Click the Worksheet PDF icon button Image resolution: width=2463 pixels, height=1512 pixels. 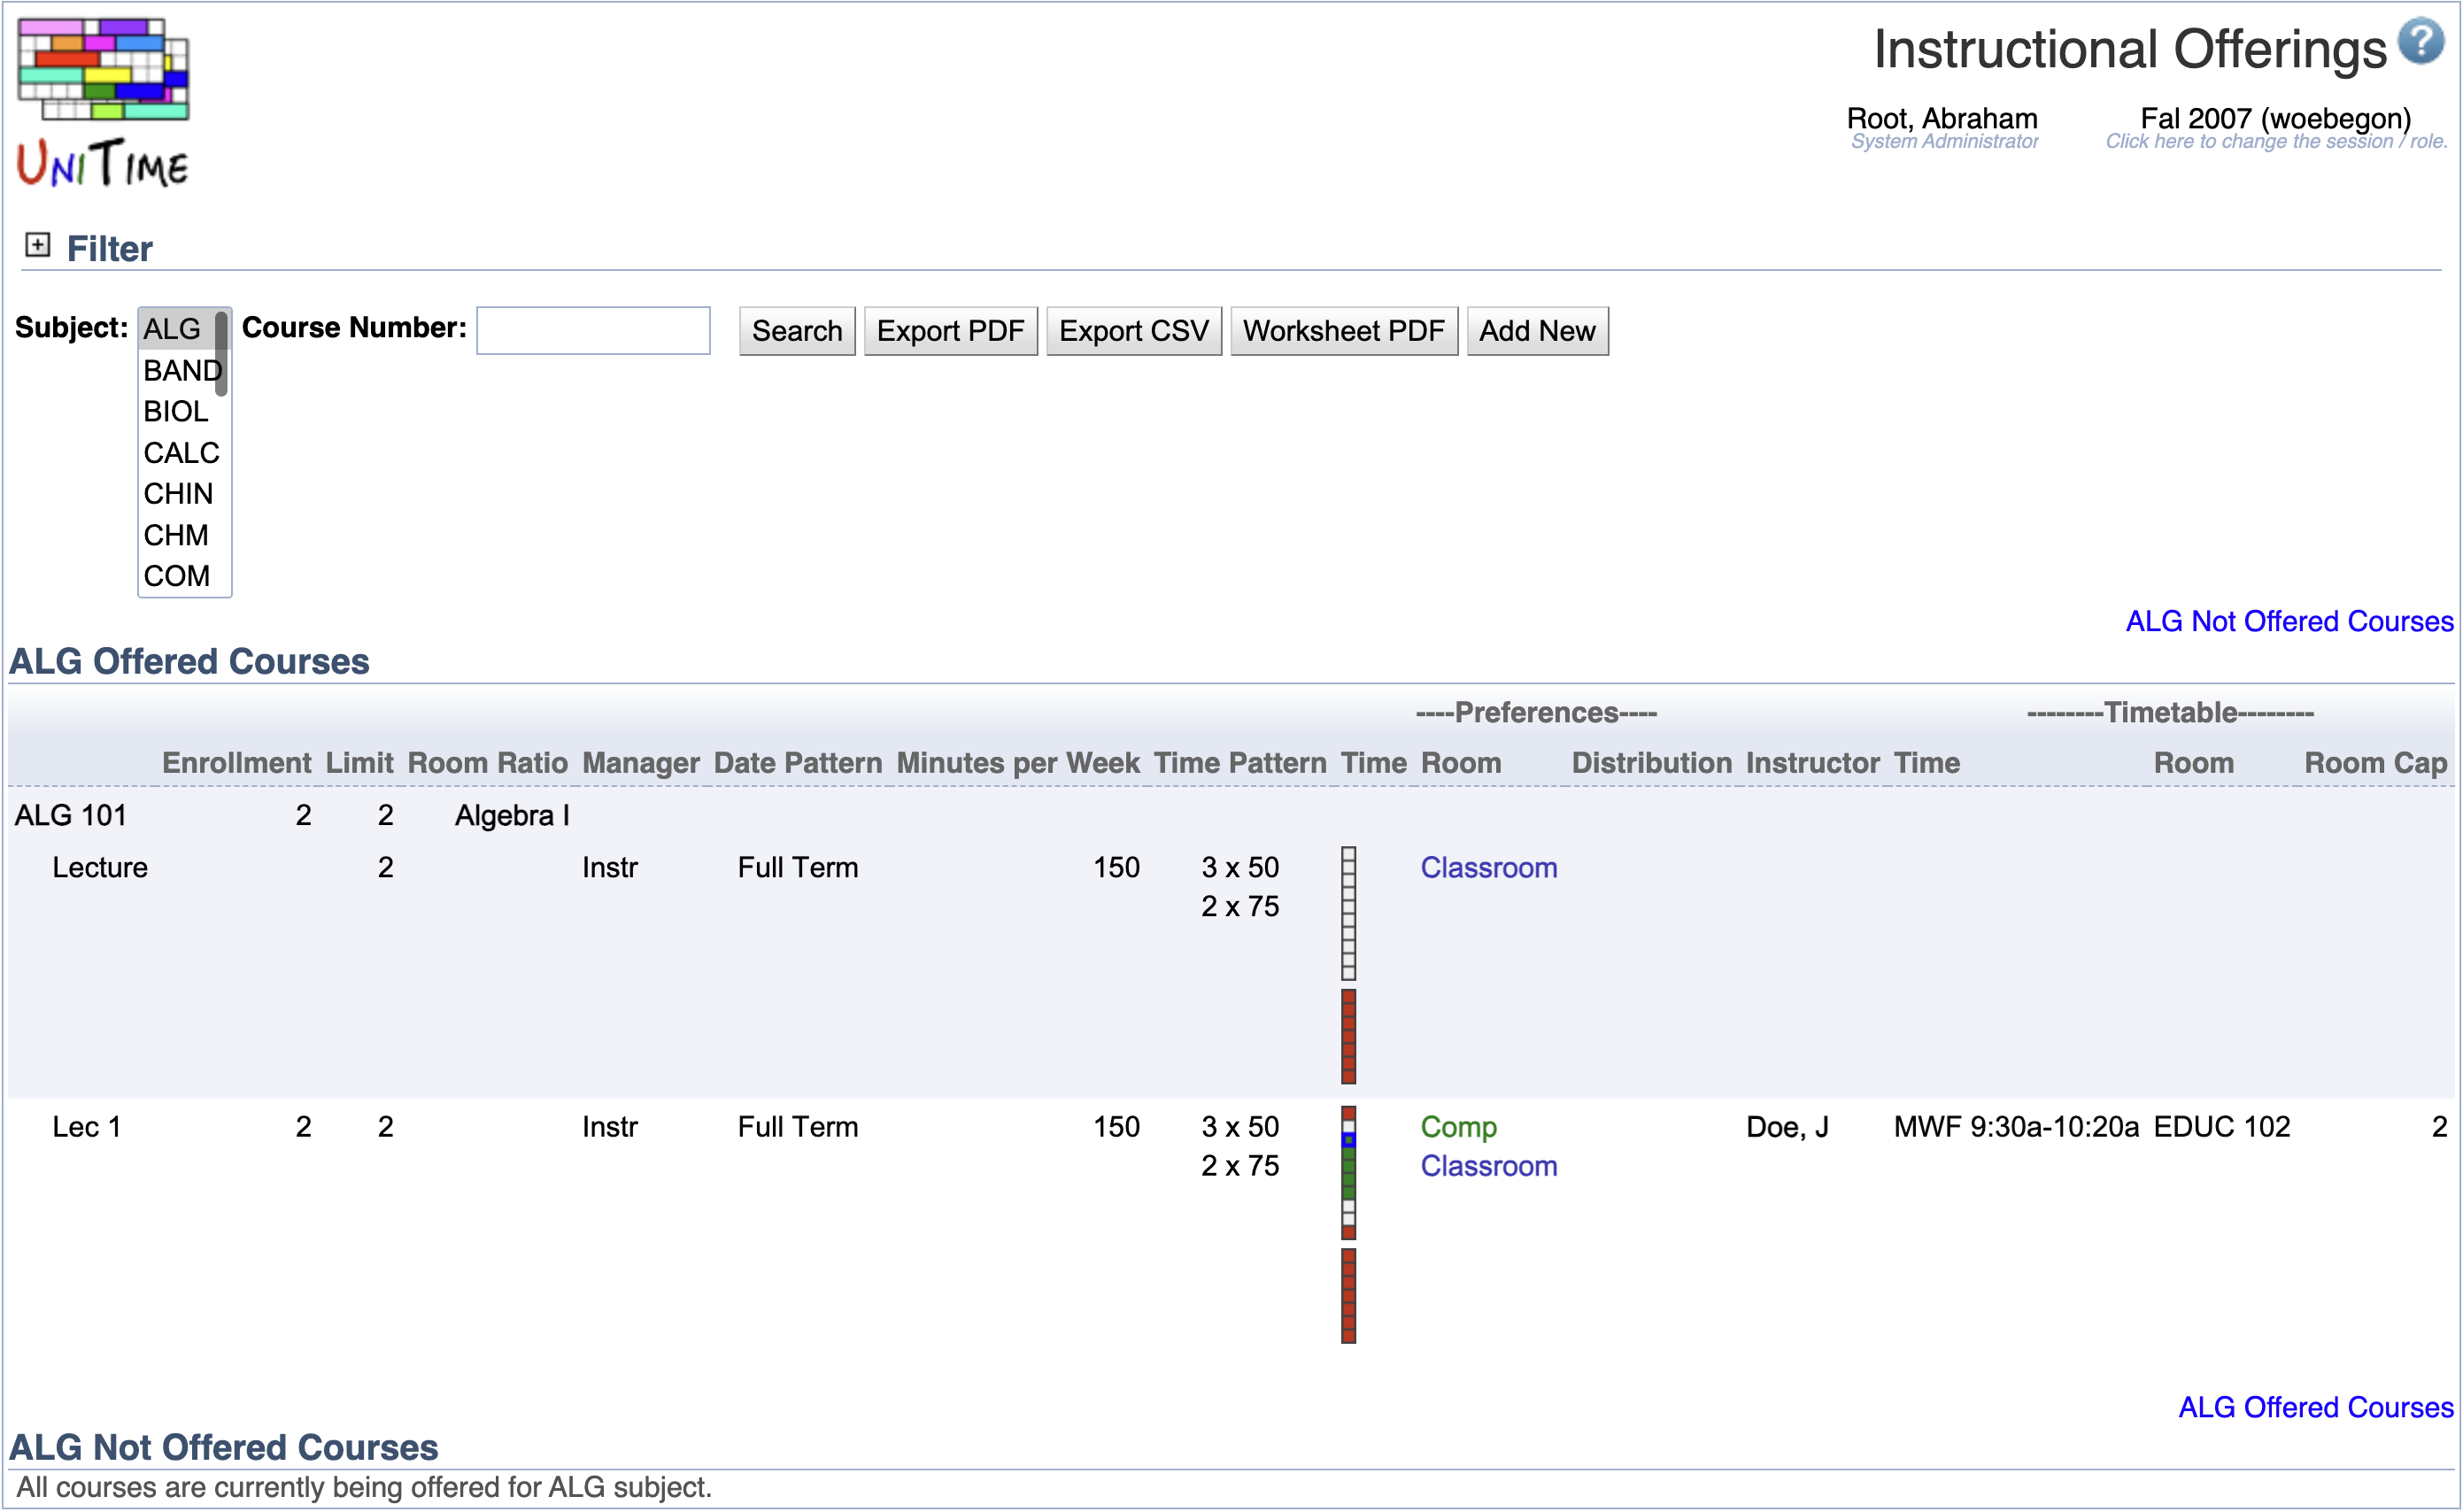(x=1342, y=330)
